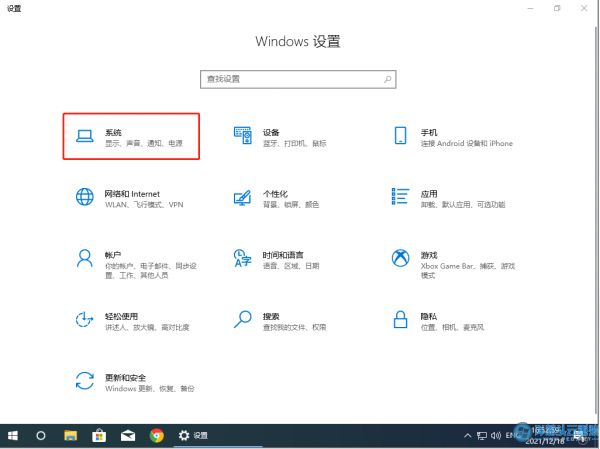This screenshot has width=600, height=449.
Task: Click the settings window vertical scrollbar
Action: (598, 218)
